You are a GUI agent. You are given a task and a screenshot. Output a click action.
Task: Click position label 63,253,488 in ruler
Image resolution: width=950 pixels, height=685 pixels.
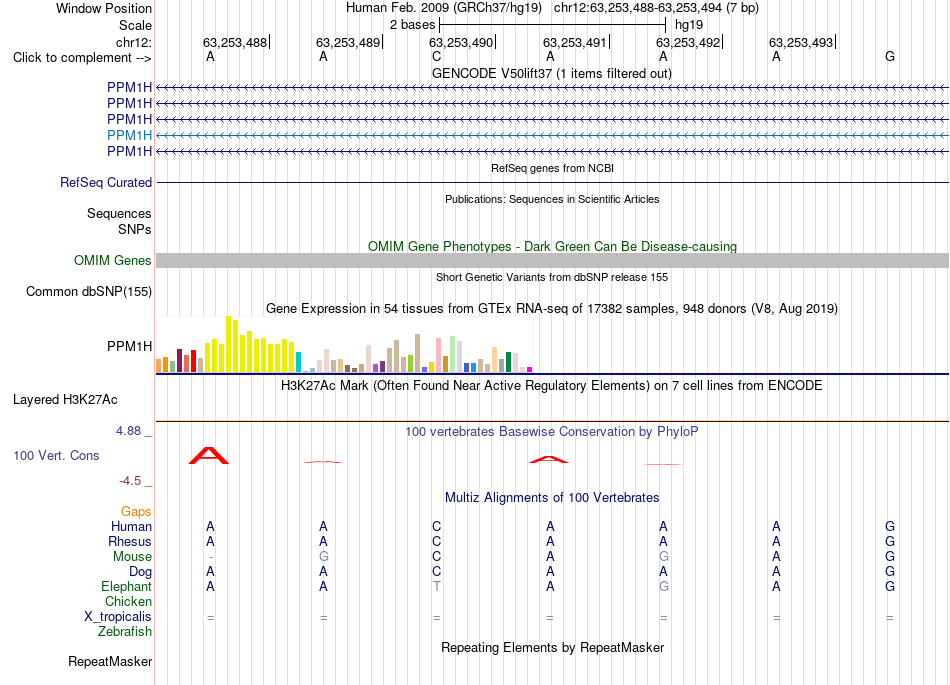(x=234, y=42)
